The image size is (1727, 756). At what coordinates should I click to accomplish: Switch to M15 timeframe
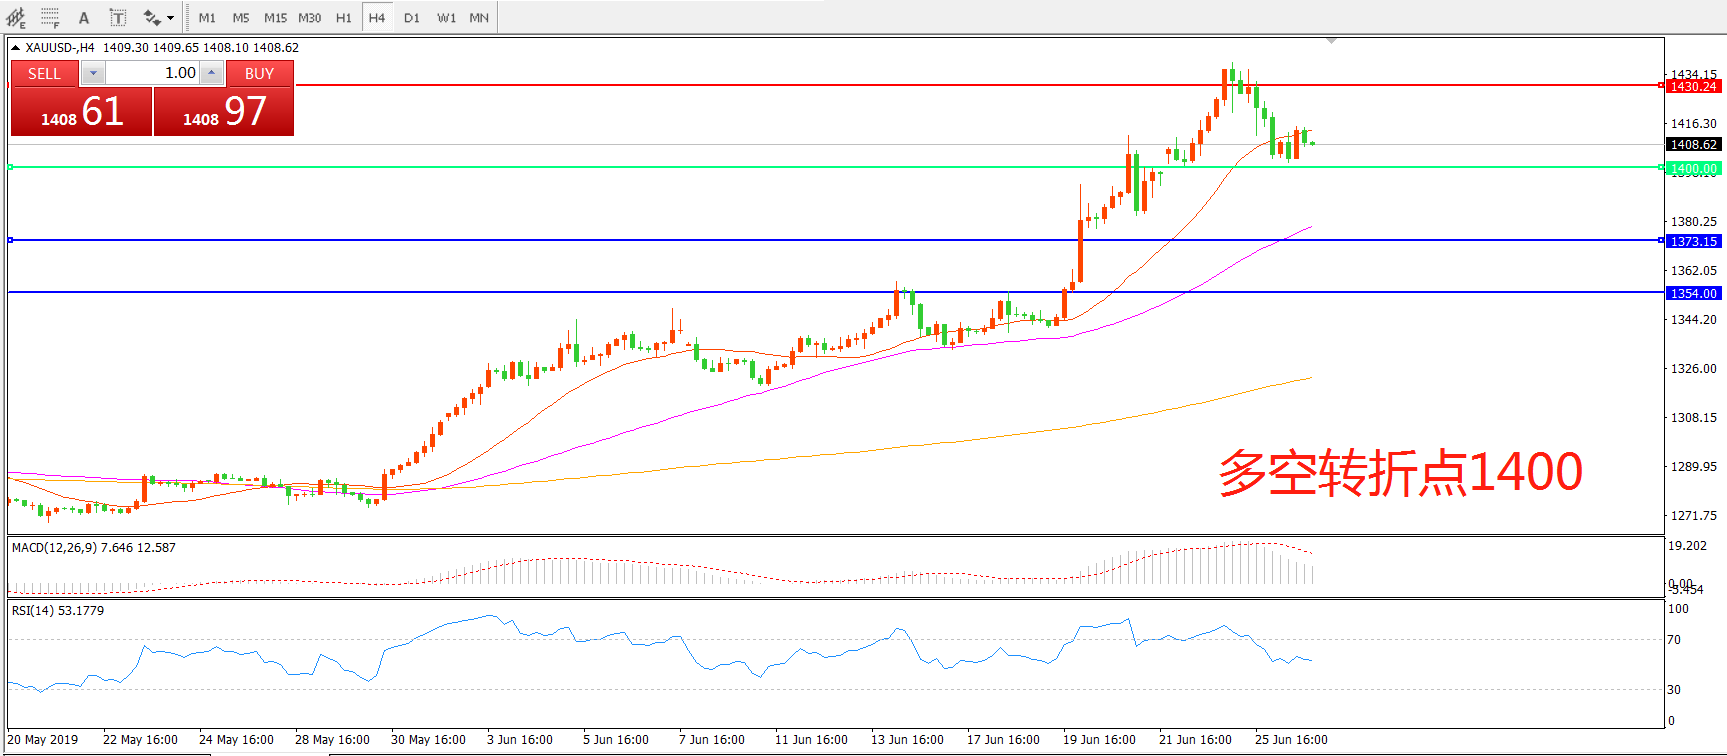275,17
